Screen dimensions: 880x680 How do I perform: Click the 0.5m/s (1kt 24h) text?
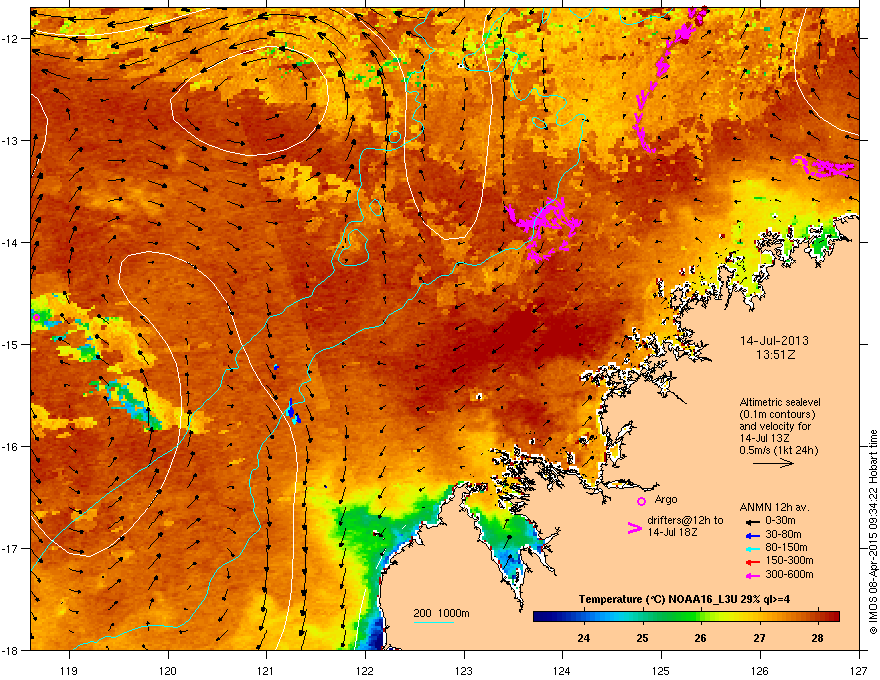pos(779,450)
